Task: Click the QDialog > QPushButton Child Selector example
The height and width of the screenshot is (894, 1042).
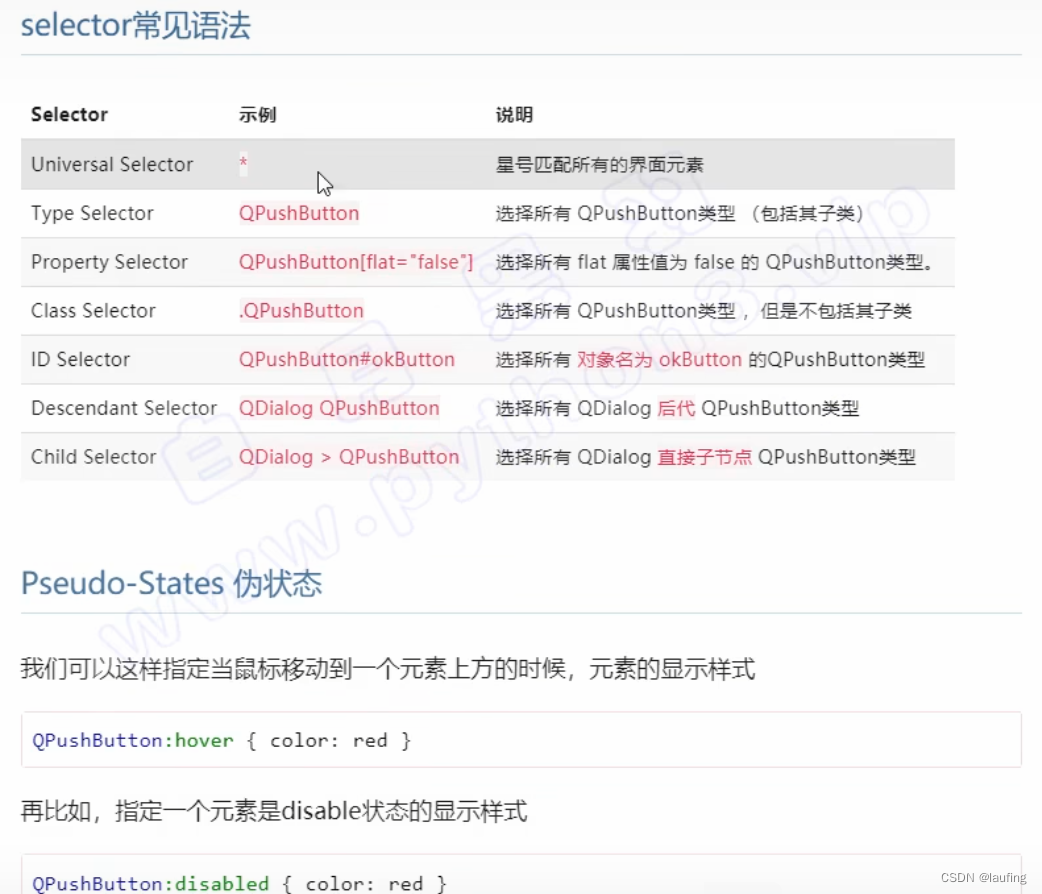Action: pyautogui.click(x=348, y=456)
